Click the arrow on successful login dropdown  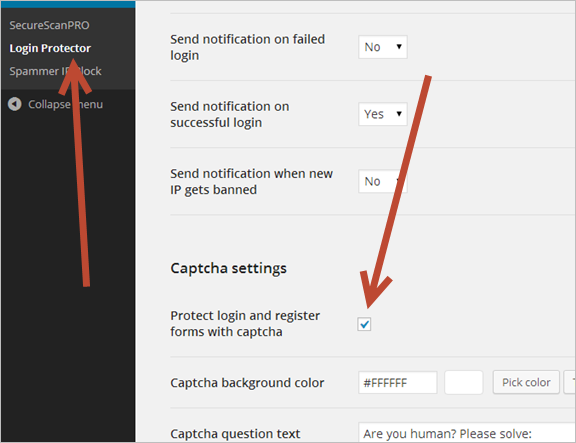point(399,114)
